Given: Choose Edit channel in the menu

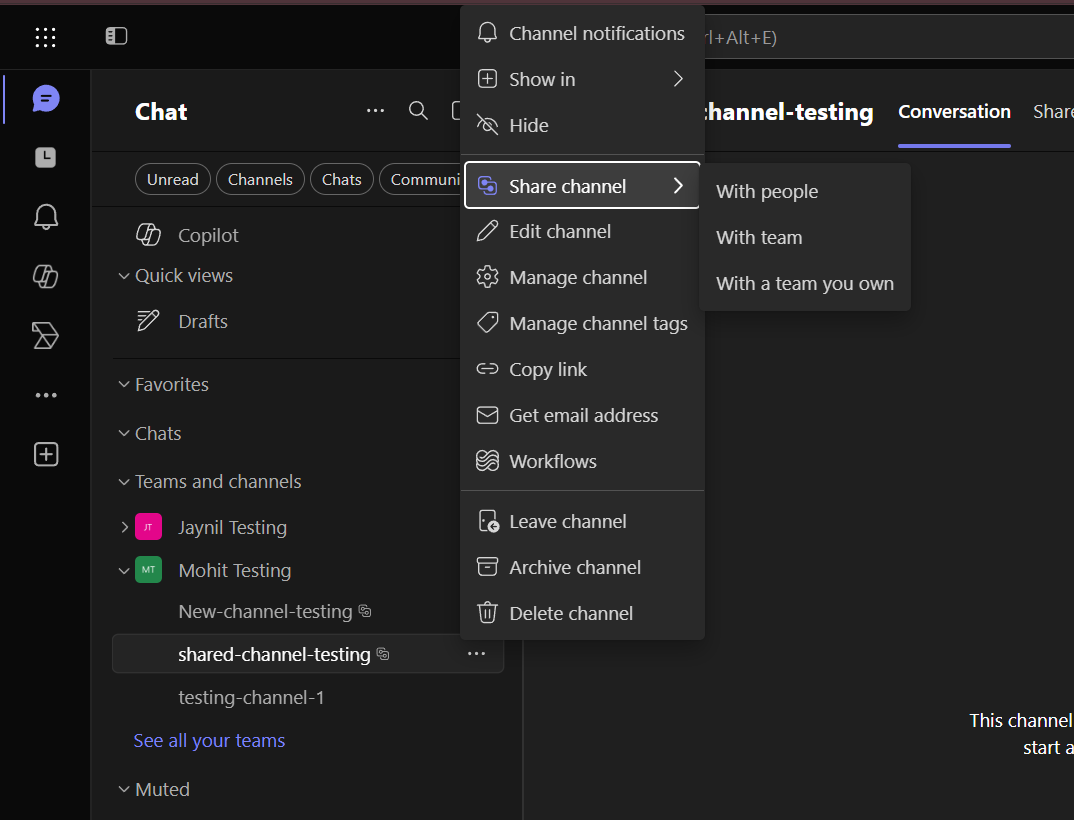Looking at the screenshot, I should pos(582,232).
